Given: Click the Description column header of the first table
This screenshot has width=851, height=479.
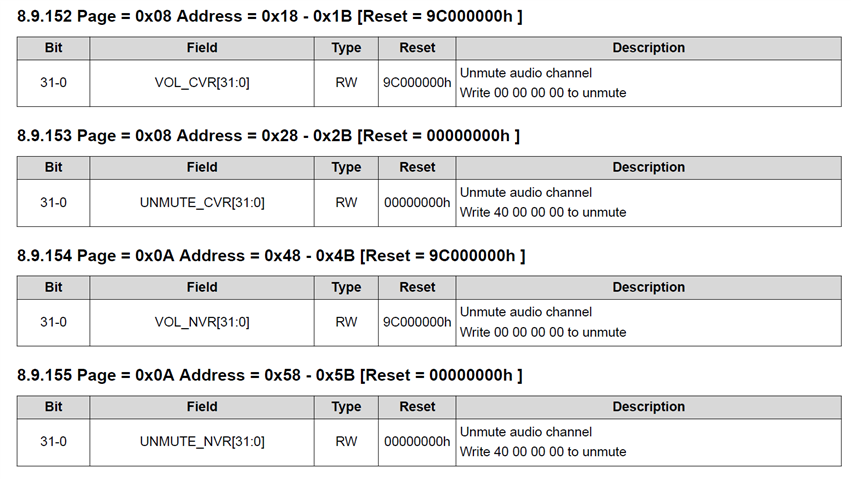Looking at the screenshot, I should 648,48.
